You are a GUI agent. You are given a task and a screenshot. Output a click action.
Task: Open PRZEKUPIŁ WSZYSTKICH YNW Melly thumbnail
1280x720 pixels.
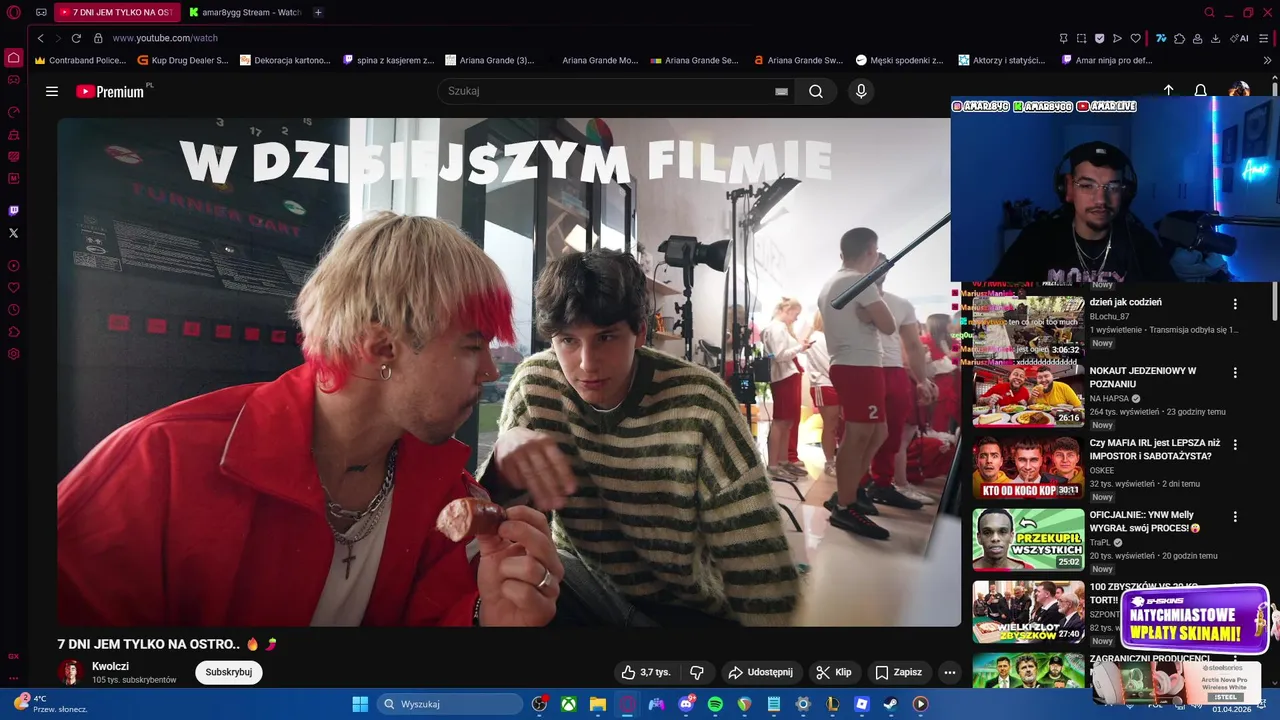1028,540
